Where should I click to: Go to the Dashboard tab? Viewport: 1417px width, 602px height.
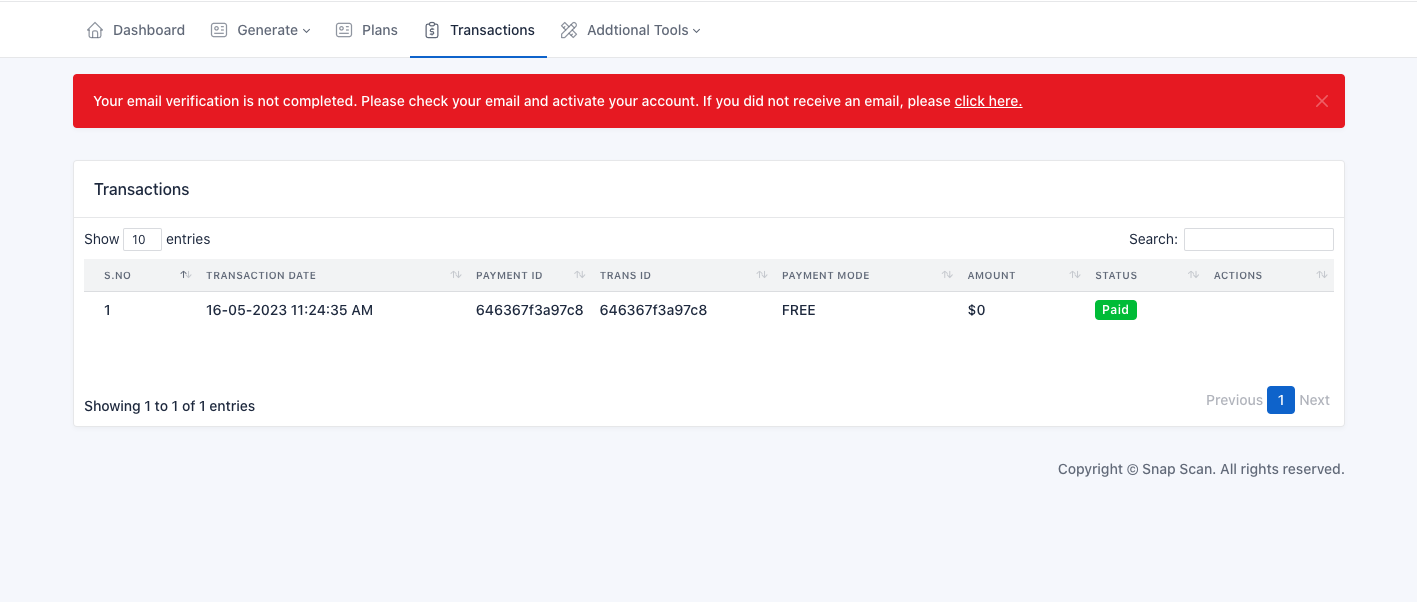tap(148, 30)
